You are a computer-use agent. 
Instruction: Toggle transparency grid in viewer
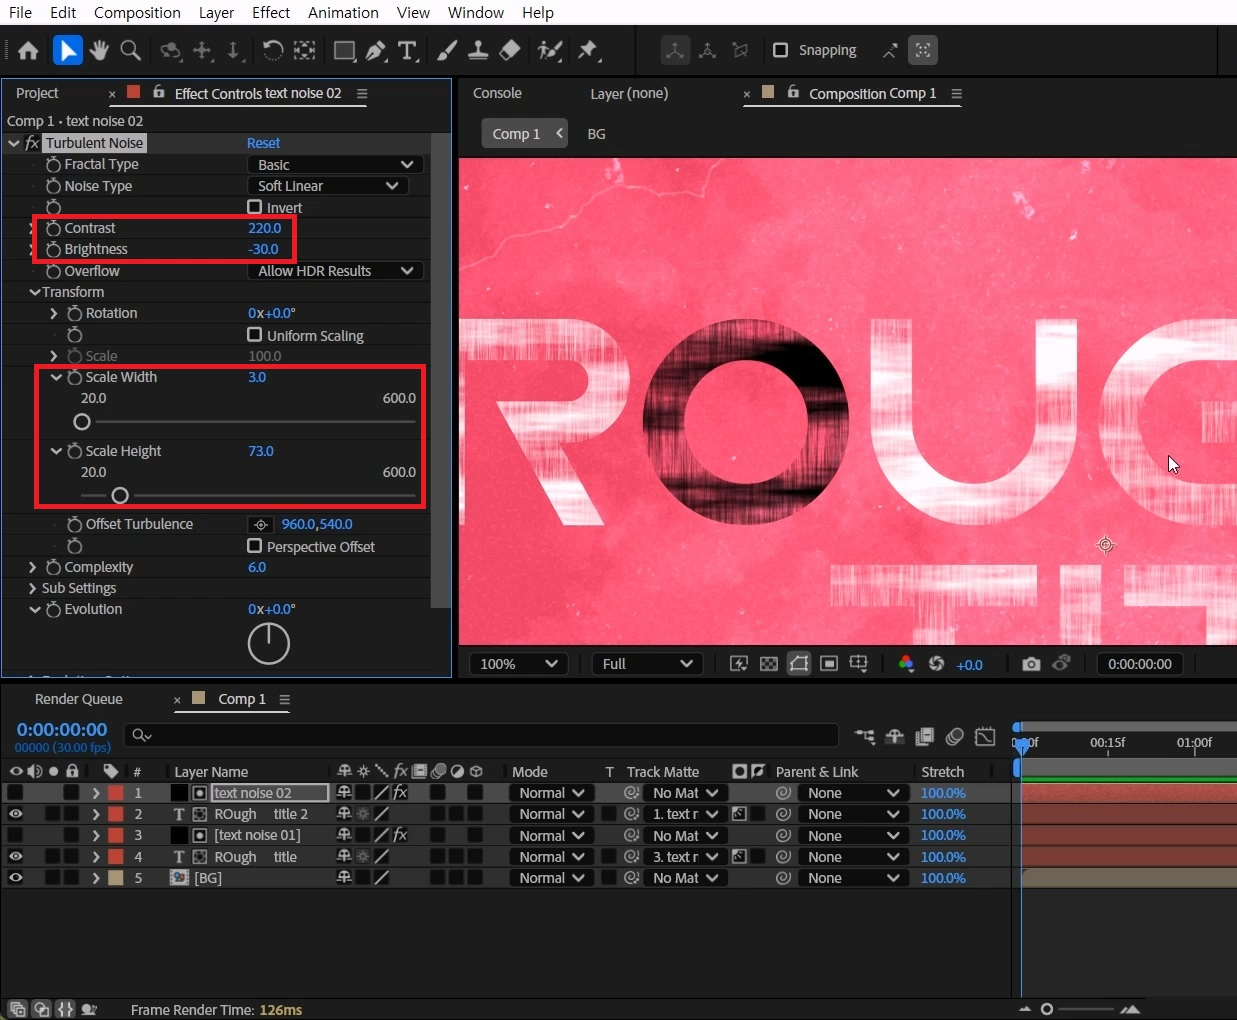[x=769, y=664]
